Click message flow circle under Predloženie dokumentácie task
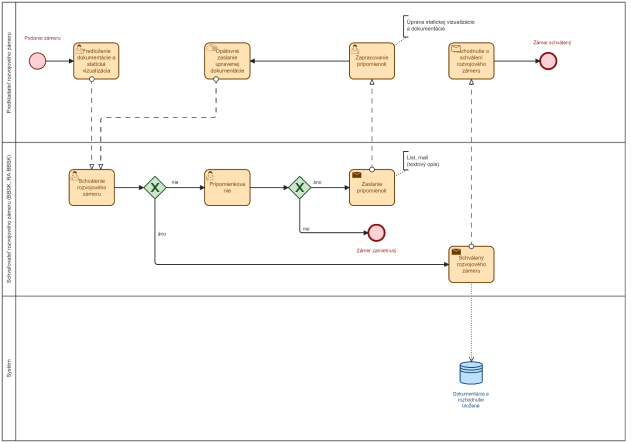This screenshot has height=443, width=631. [92, 79]
